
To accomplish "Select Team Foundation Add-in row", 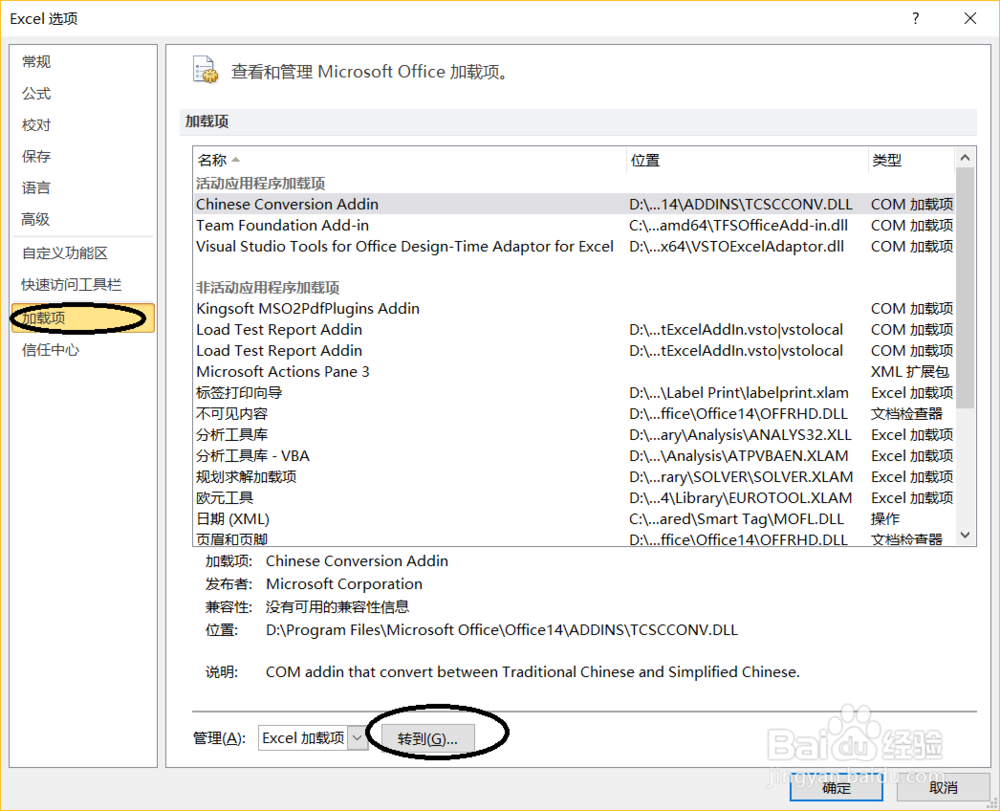I will click(x=574, y=225).
